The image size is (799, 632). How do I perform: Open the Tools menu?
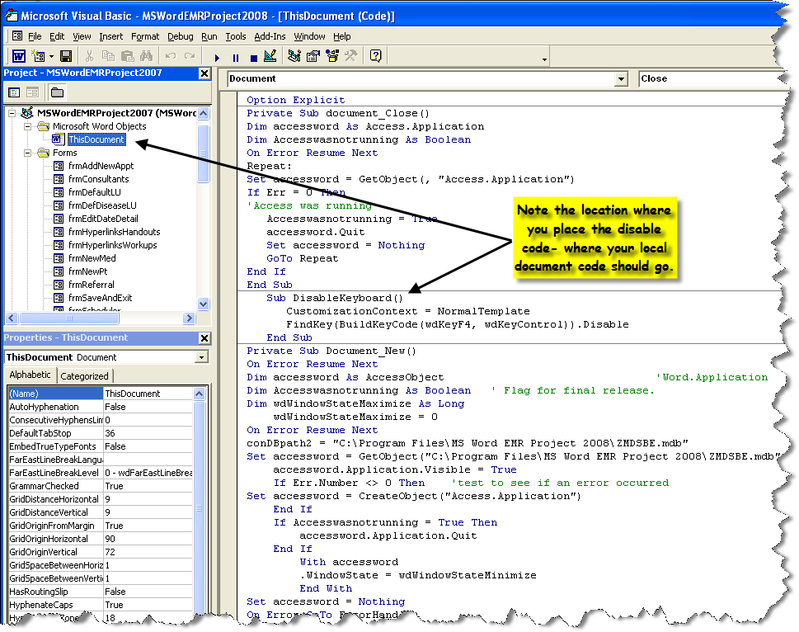click(x=235, y=36)
